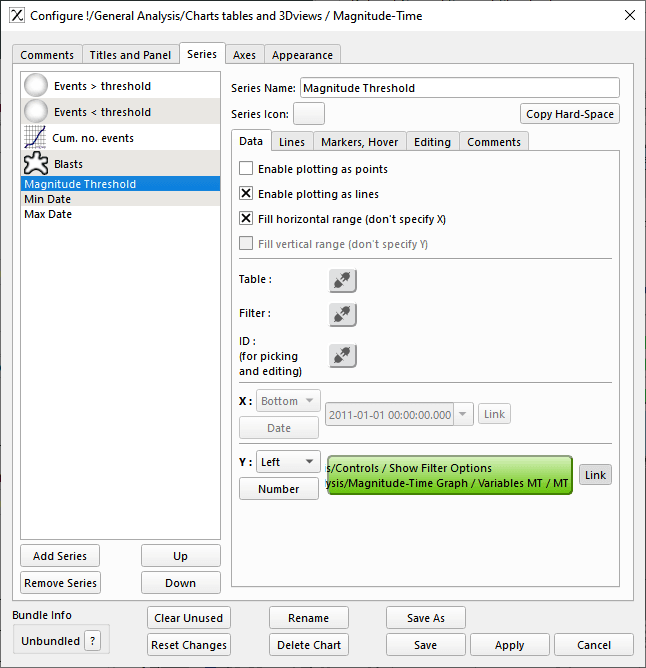Click the ID link picker icon
The height and width of the screenshot is (668, 646).
[x=343, y=355]
